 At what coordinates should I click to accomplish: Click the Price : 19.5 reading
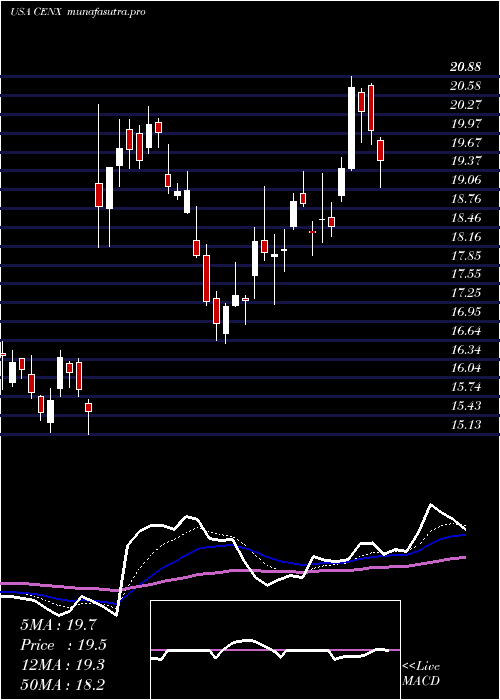[64, 645]
